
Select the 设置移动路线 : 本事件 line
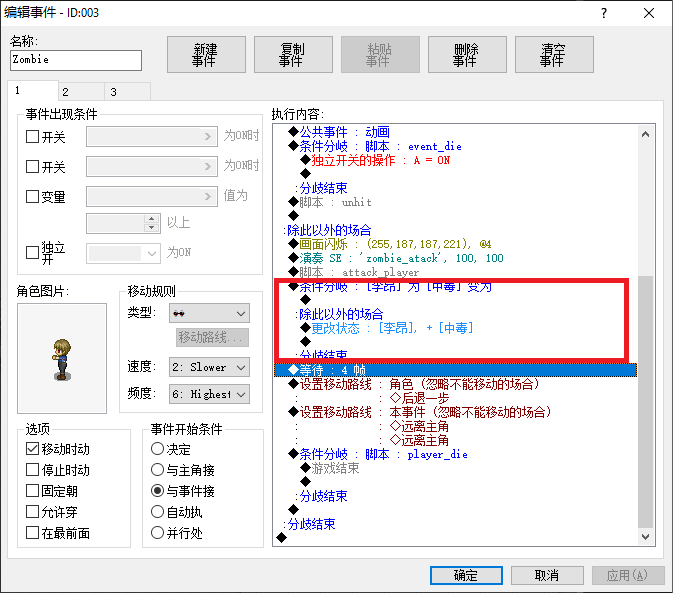(x=419, y=412)
